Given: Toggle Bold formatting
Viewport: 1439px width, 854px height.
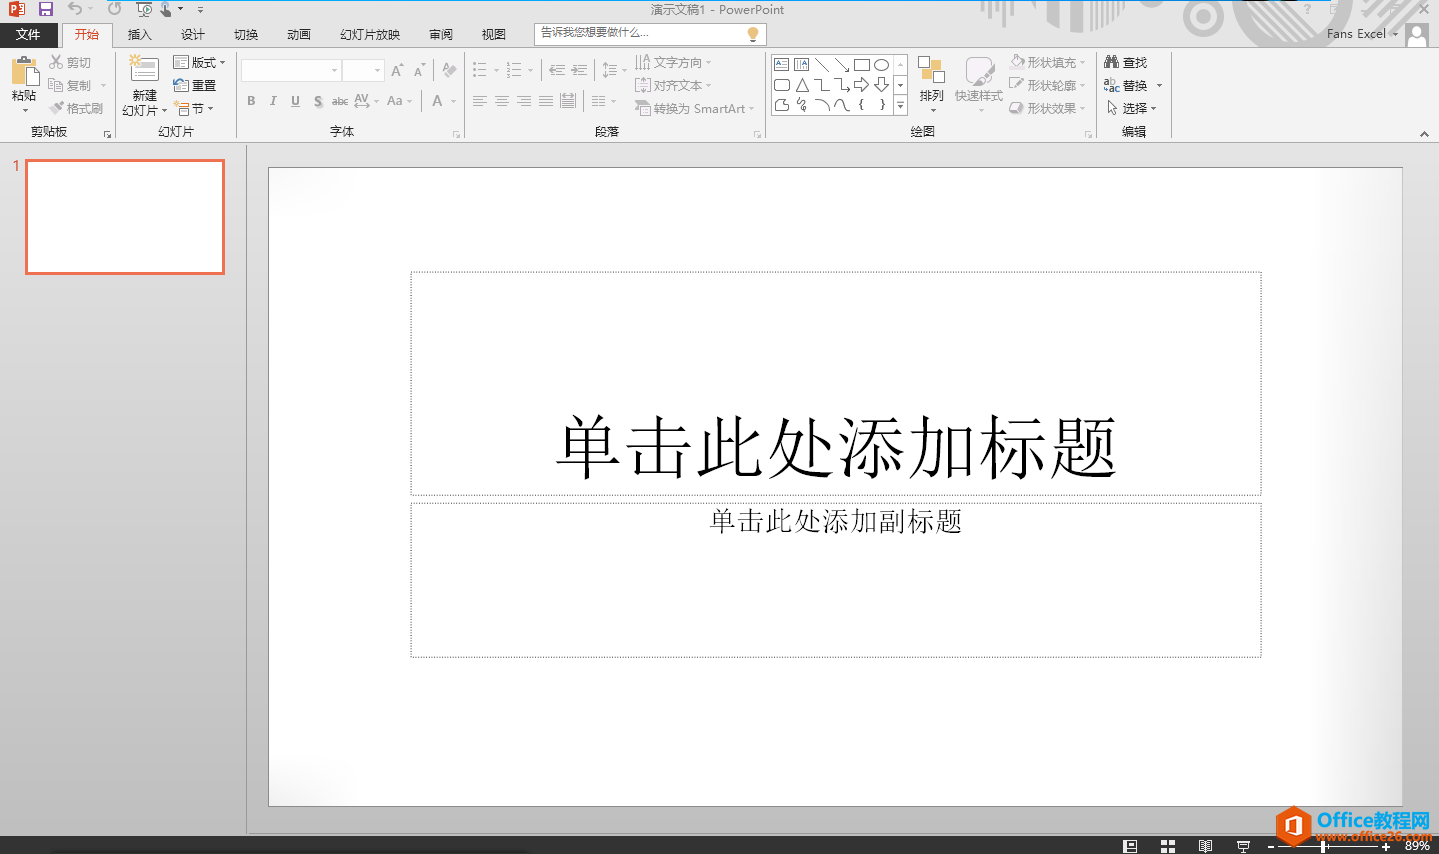Looking at the screenshot, I should [x=251, y=101].
